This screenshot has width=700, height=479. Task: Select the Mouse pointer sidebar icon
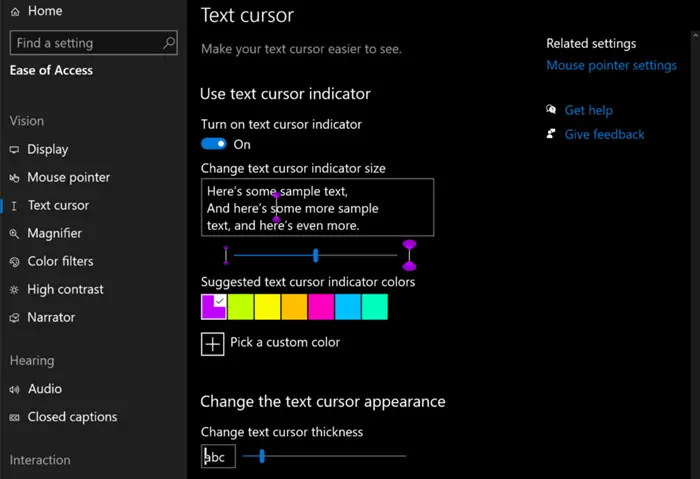[14, 178]
